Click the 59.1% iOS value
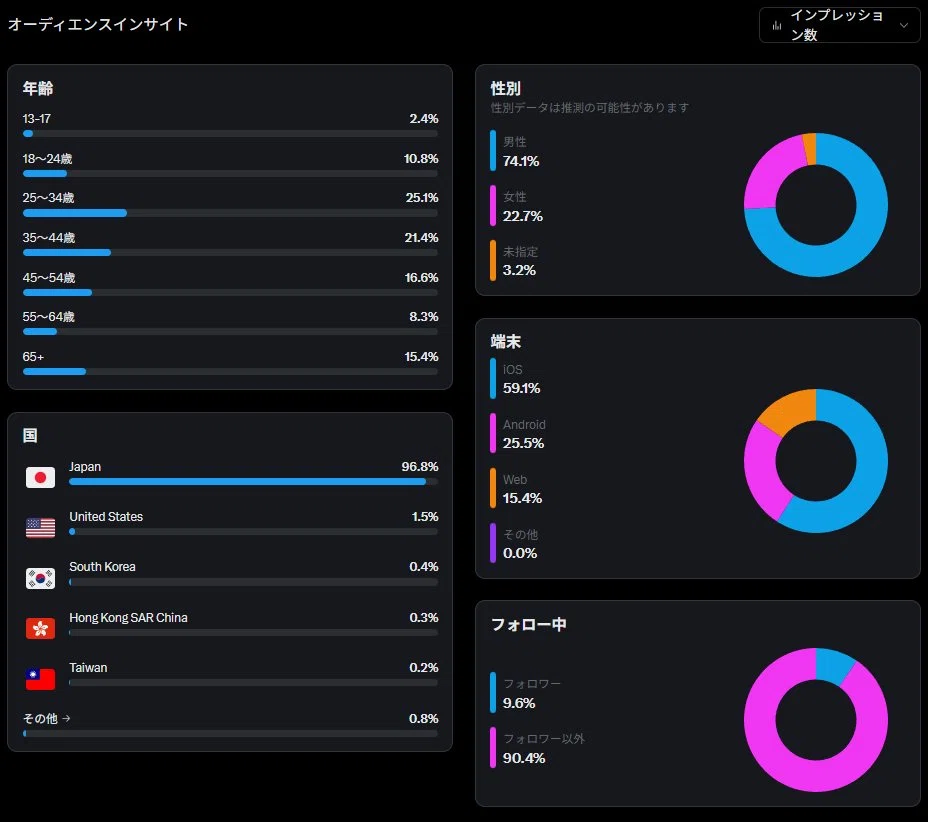The width and height of the screenshot is (928, 822). pos(521,388)
